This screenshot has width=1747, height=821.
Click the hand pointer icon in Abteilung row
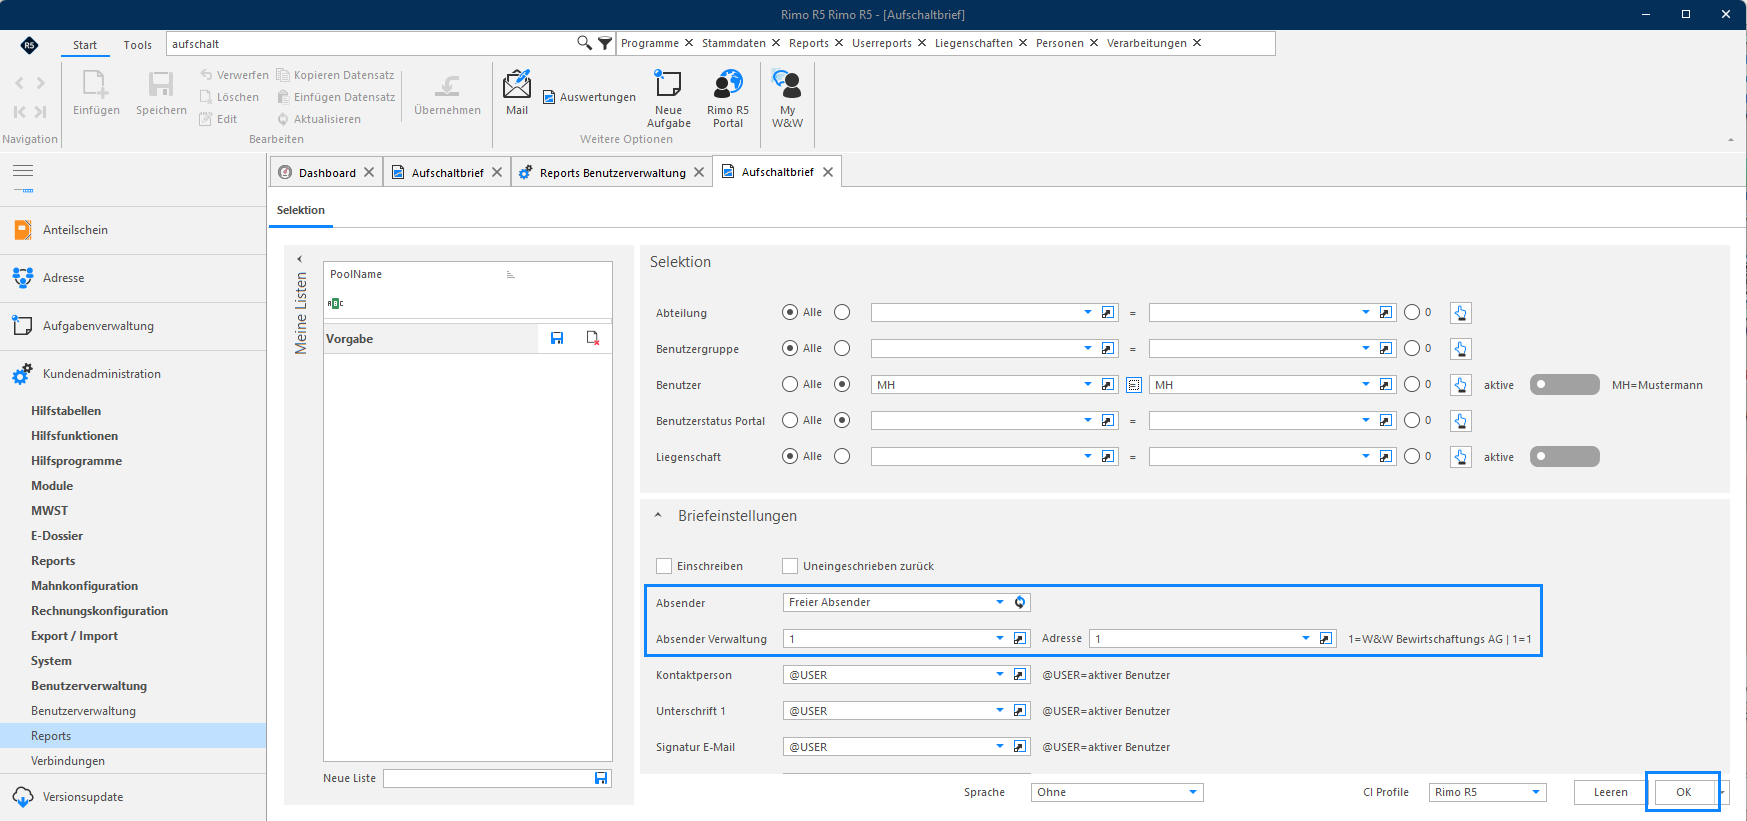point(1461,313)
